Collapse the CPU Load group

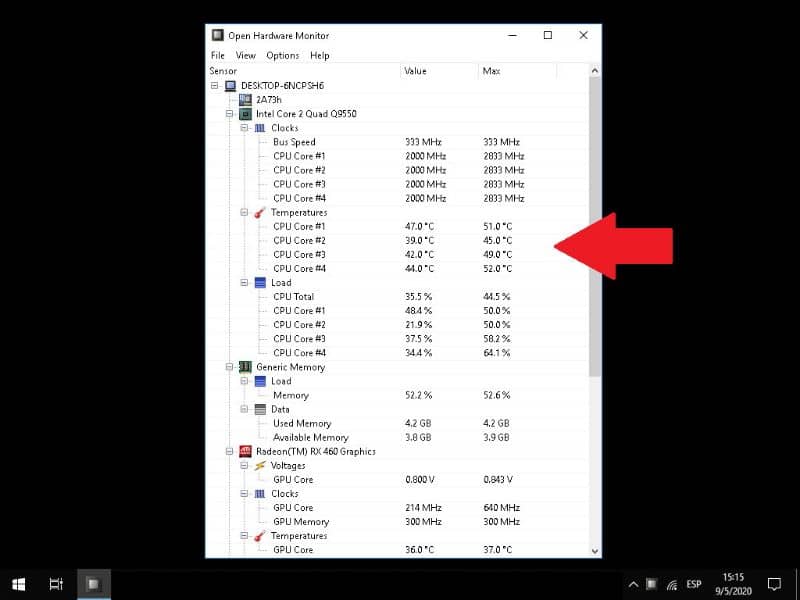244,283
